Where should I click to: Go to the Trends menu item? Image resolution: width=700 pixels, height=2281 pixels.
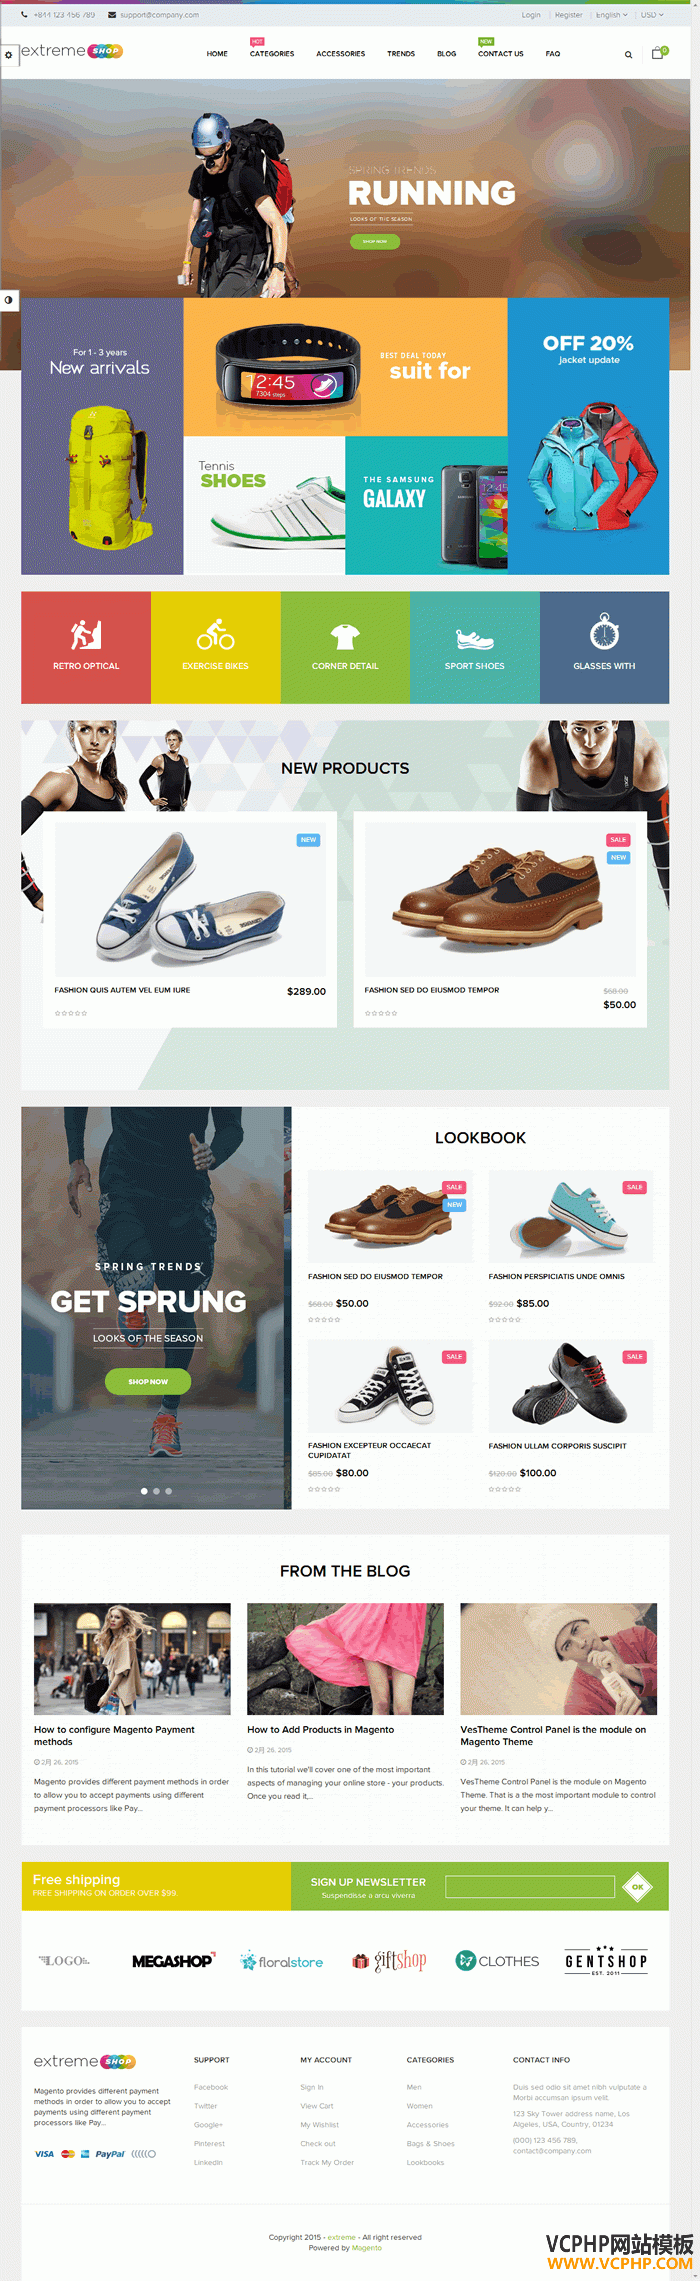(401, 54)
